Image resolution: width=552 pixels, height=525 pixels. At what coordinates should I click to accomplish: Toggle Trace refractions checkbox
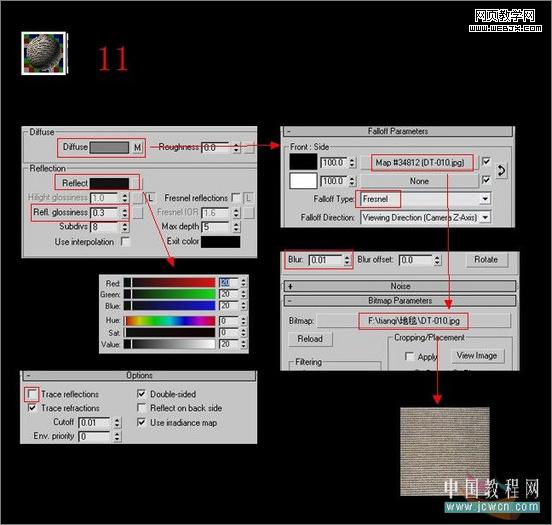coord(32,408)
